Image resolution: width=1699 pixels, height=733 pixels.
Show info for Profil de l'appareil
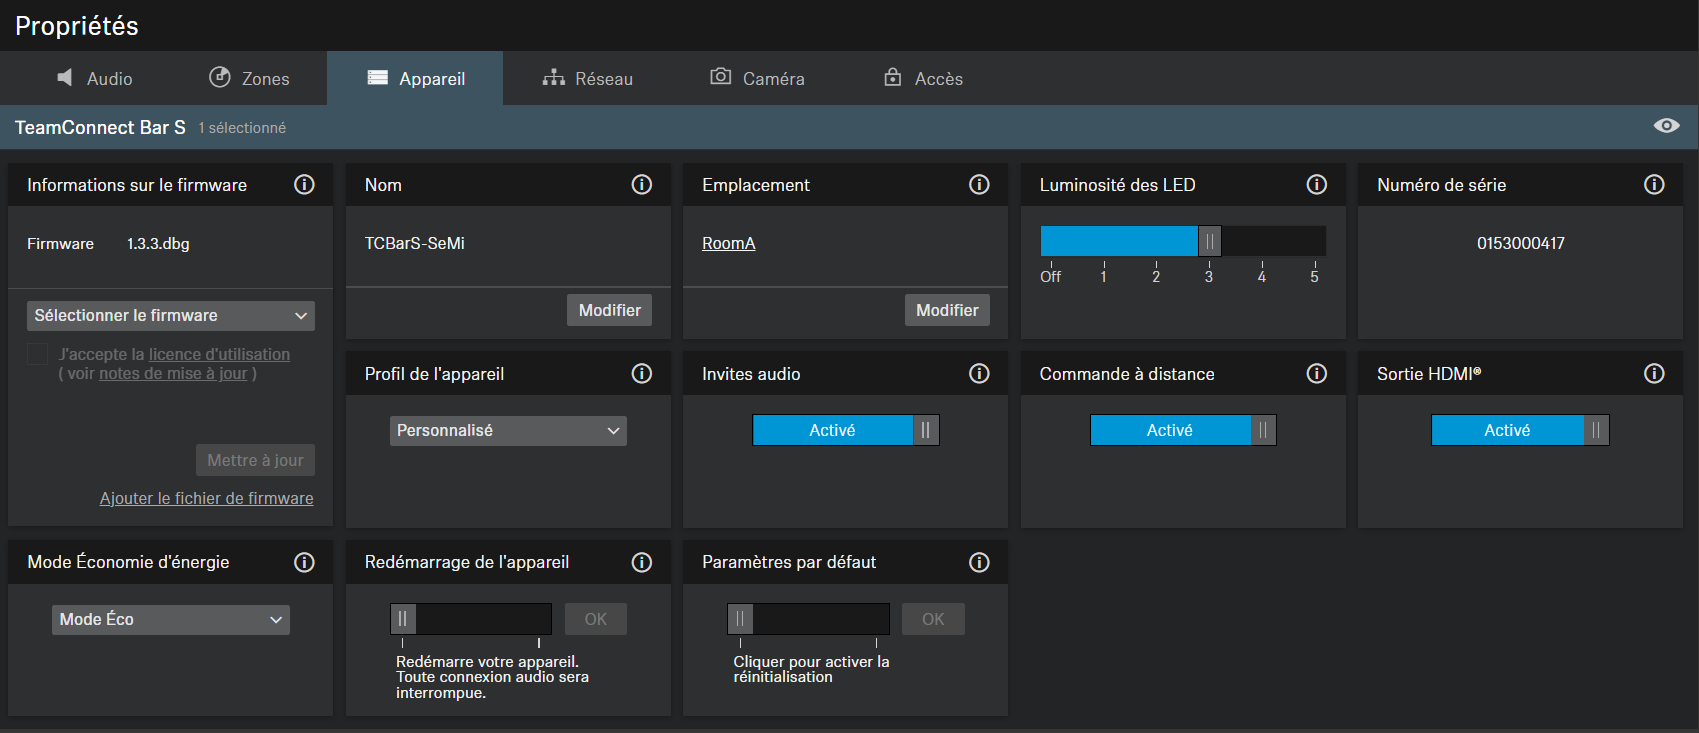click(x=642, y=374)
